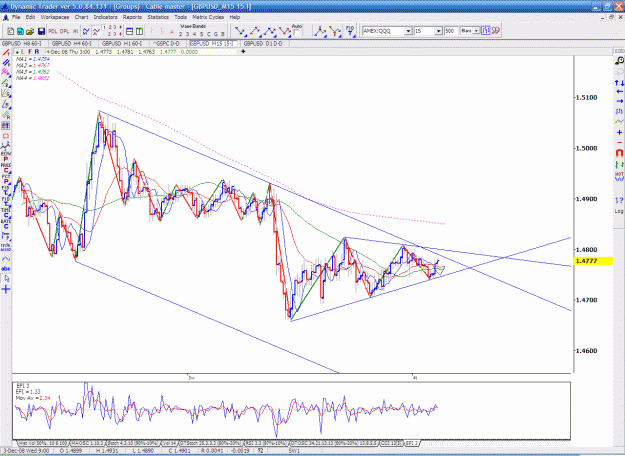This screenshot has width=625, height=456.
Task: Open the Bars chart type dropdown
Action: [x=476, y=31]
